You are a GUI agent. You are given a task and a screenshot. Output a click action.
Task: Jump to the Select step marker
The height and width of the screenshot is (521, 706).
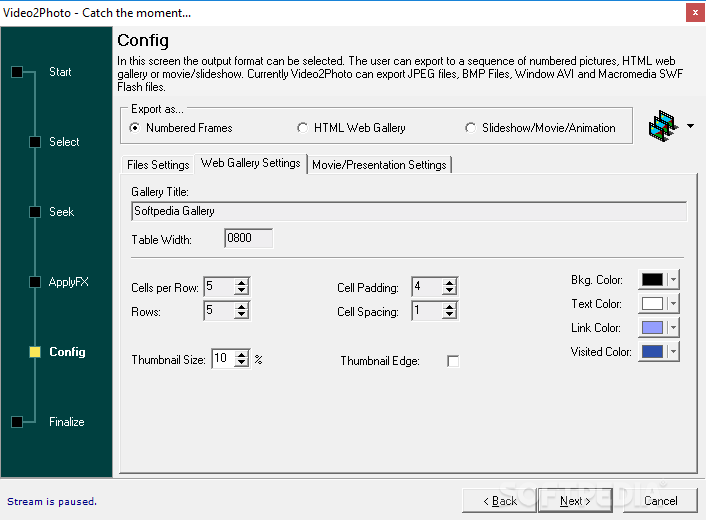tap(35, 142)
